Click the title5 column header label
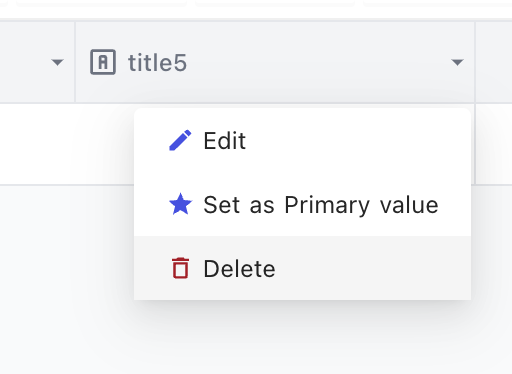The height and width of the screenshot is (374, 512). (157, 62)
